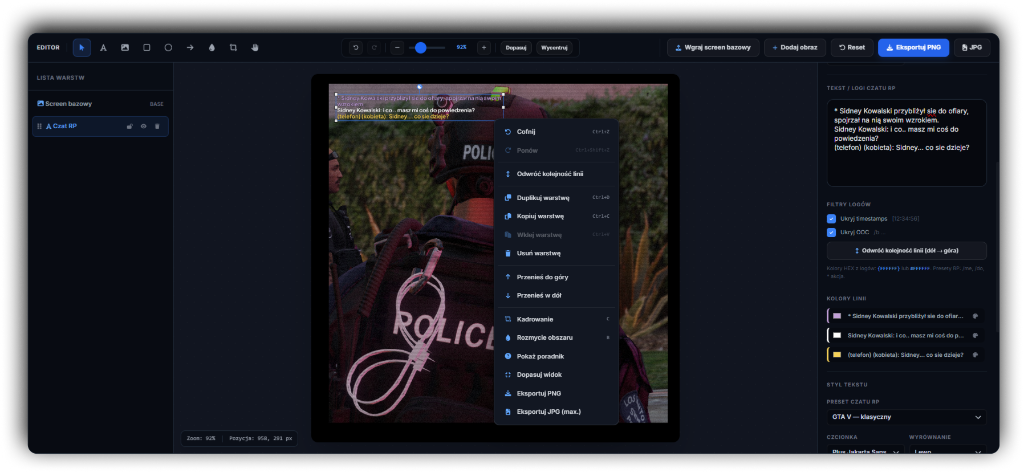Choose Eksportuj JPG (max.) in context menu

[x=556, y=412]
